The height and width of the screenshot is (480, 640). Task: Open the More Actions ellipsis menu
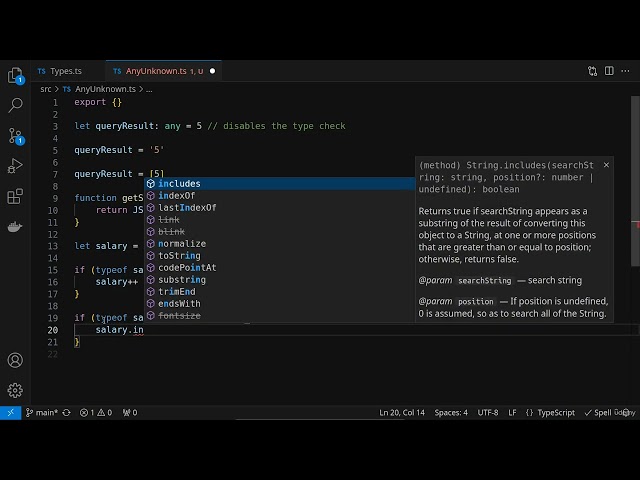625,71
